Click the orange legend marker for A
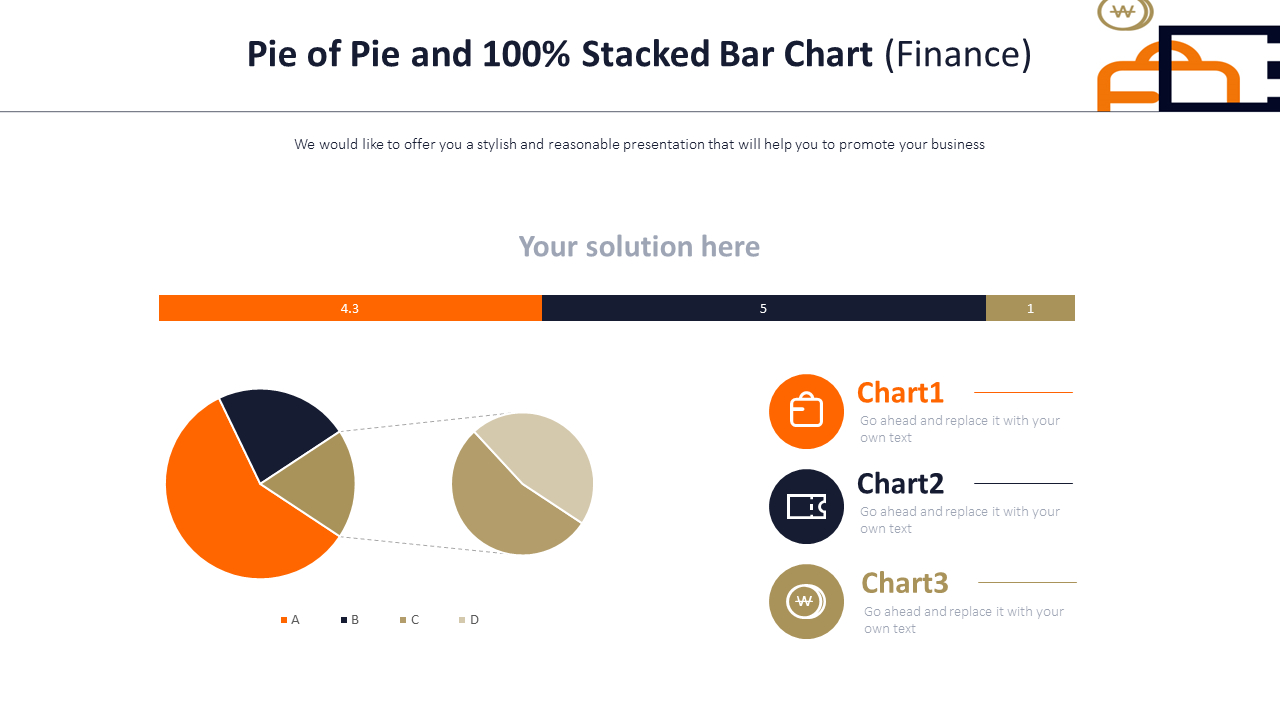This screenshot has width=1280, height=720. click(284, 620)
